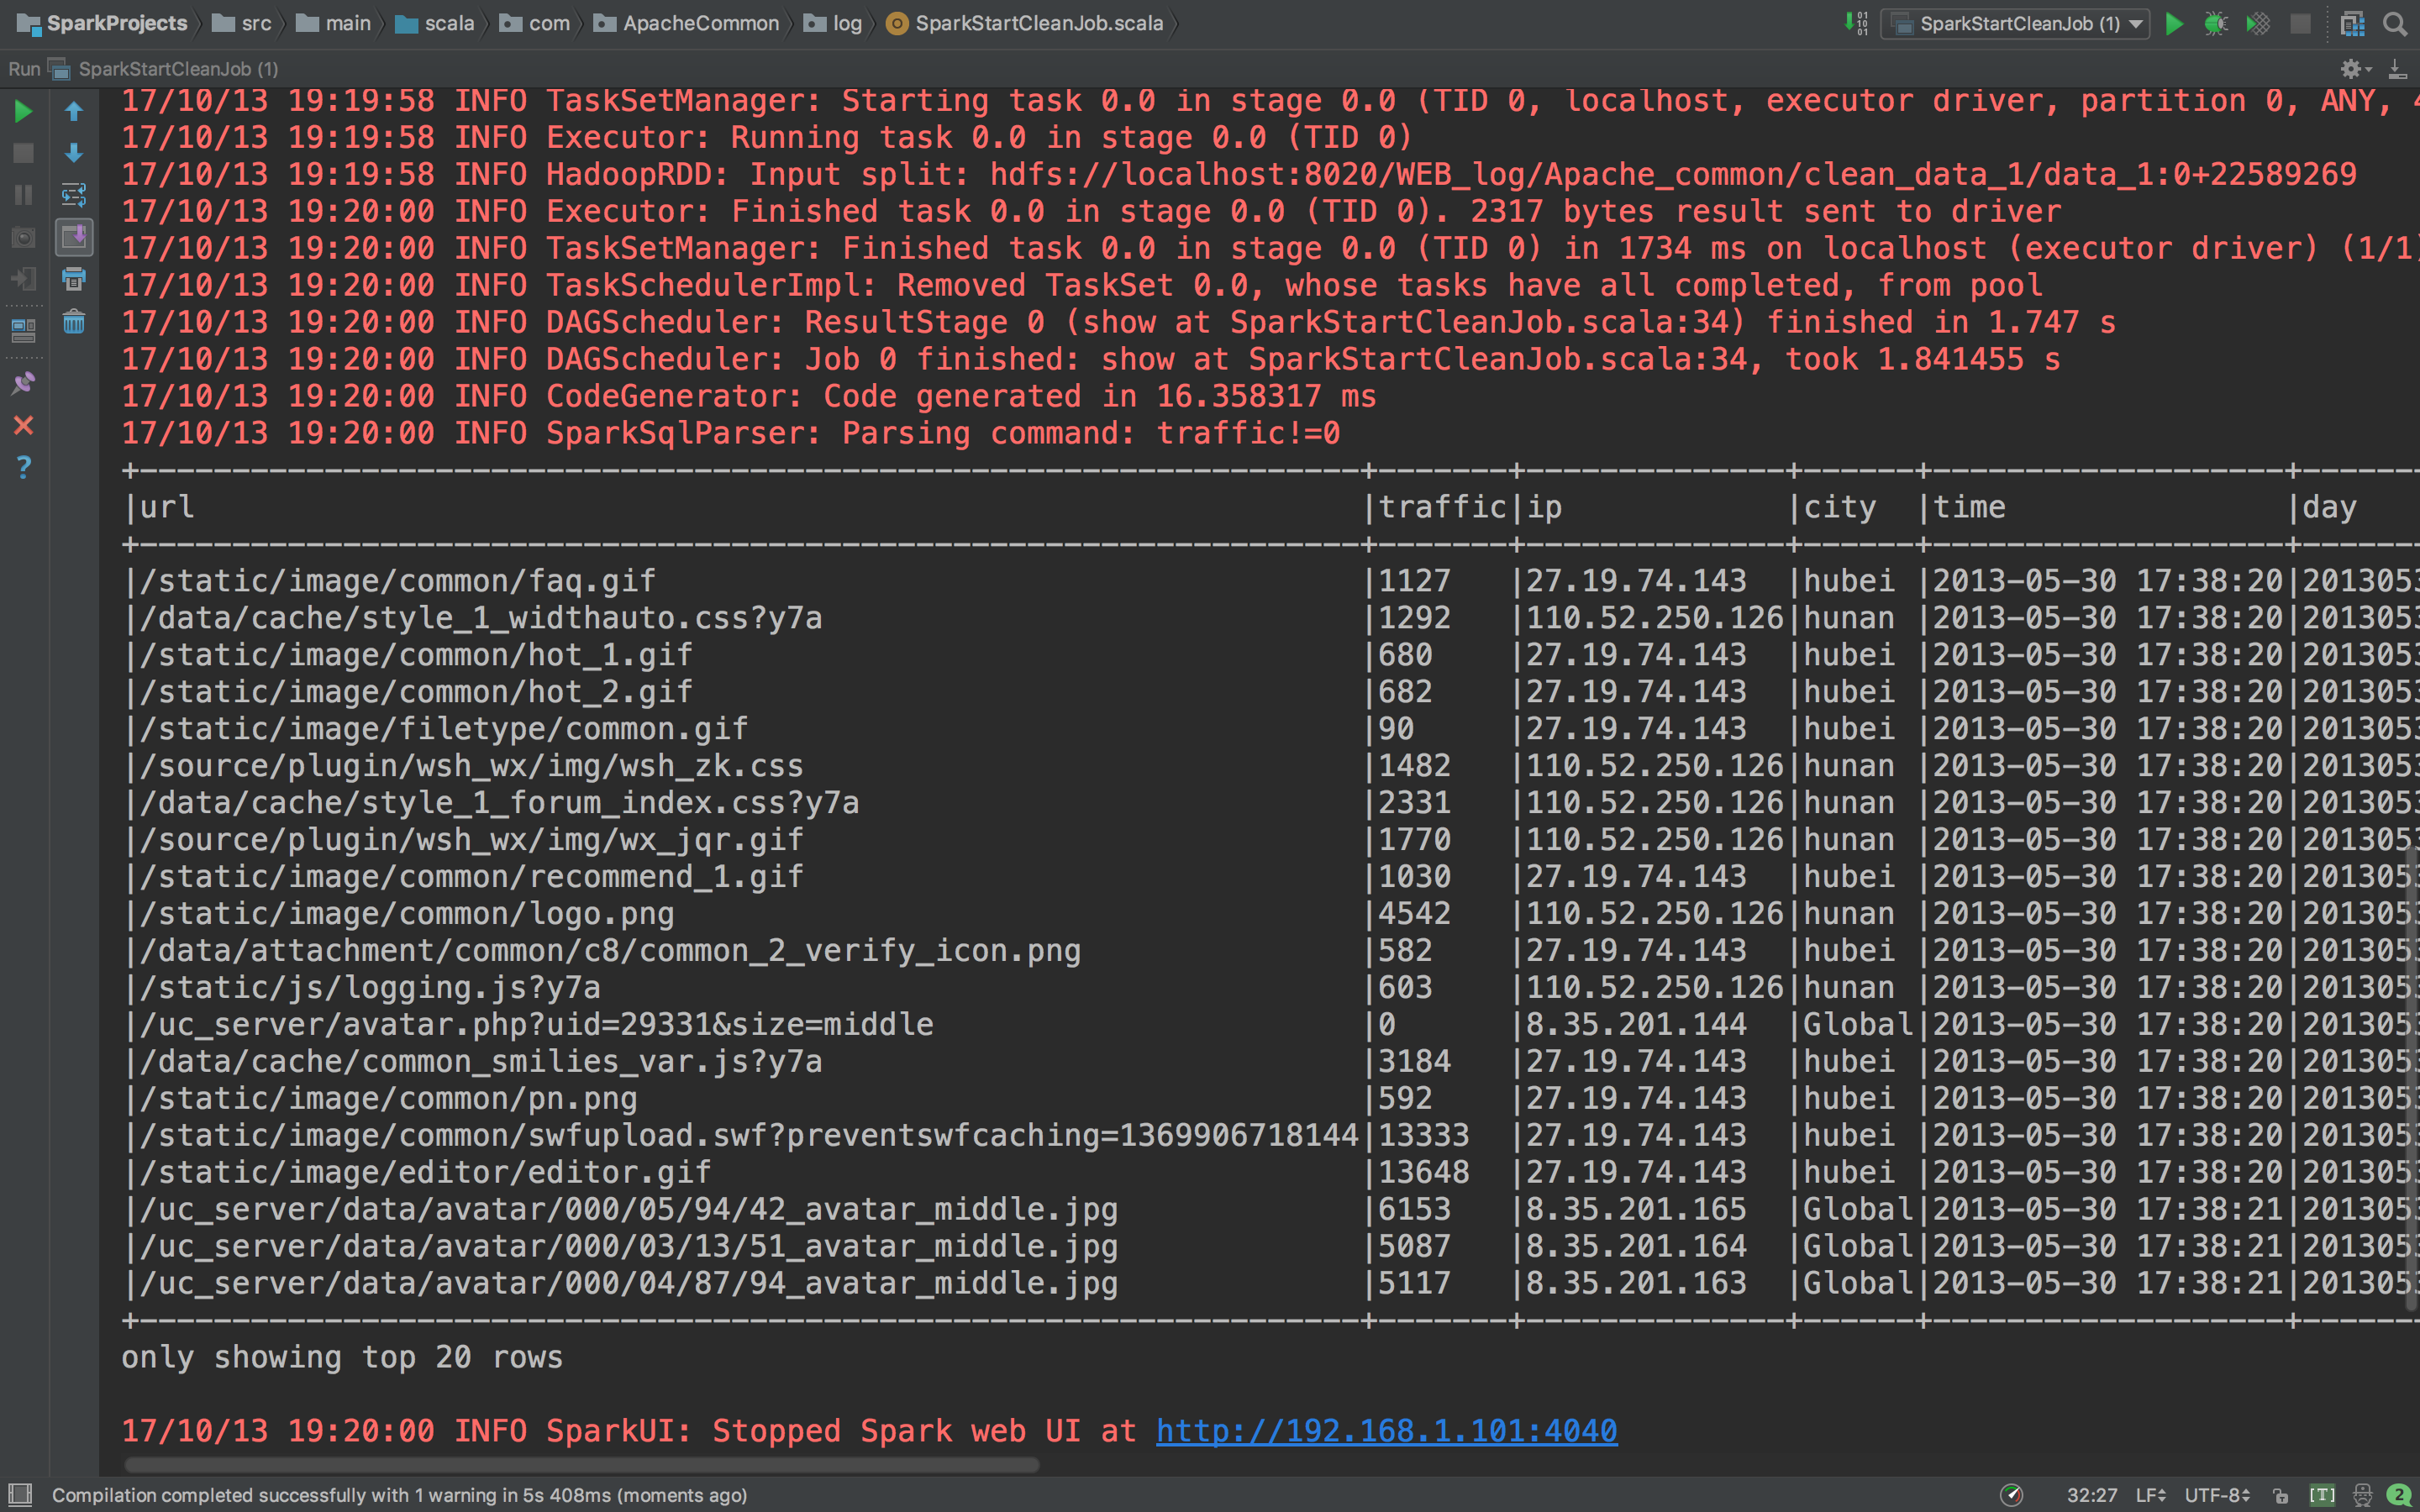This screenshot has width=2420, height=1512.
Task: Click the blue up arrow in the Run panel
Action: 74,111
